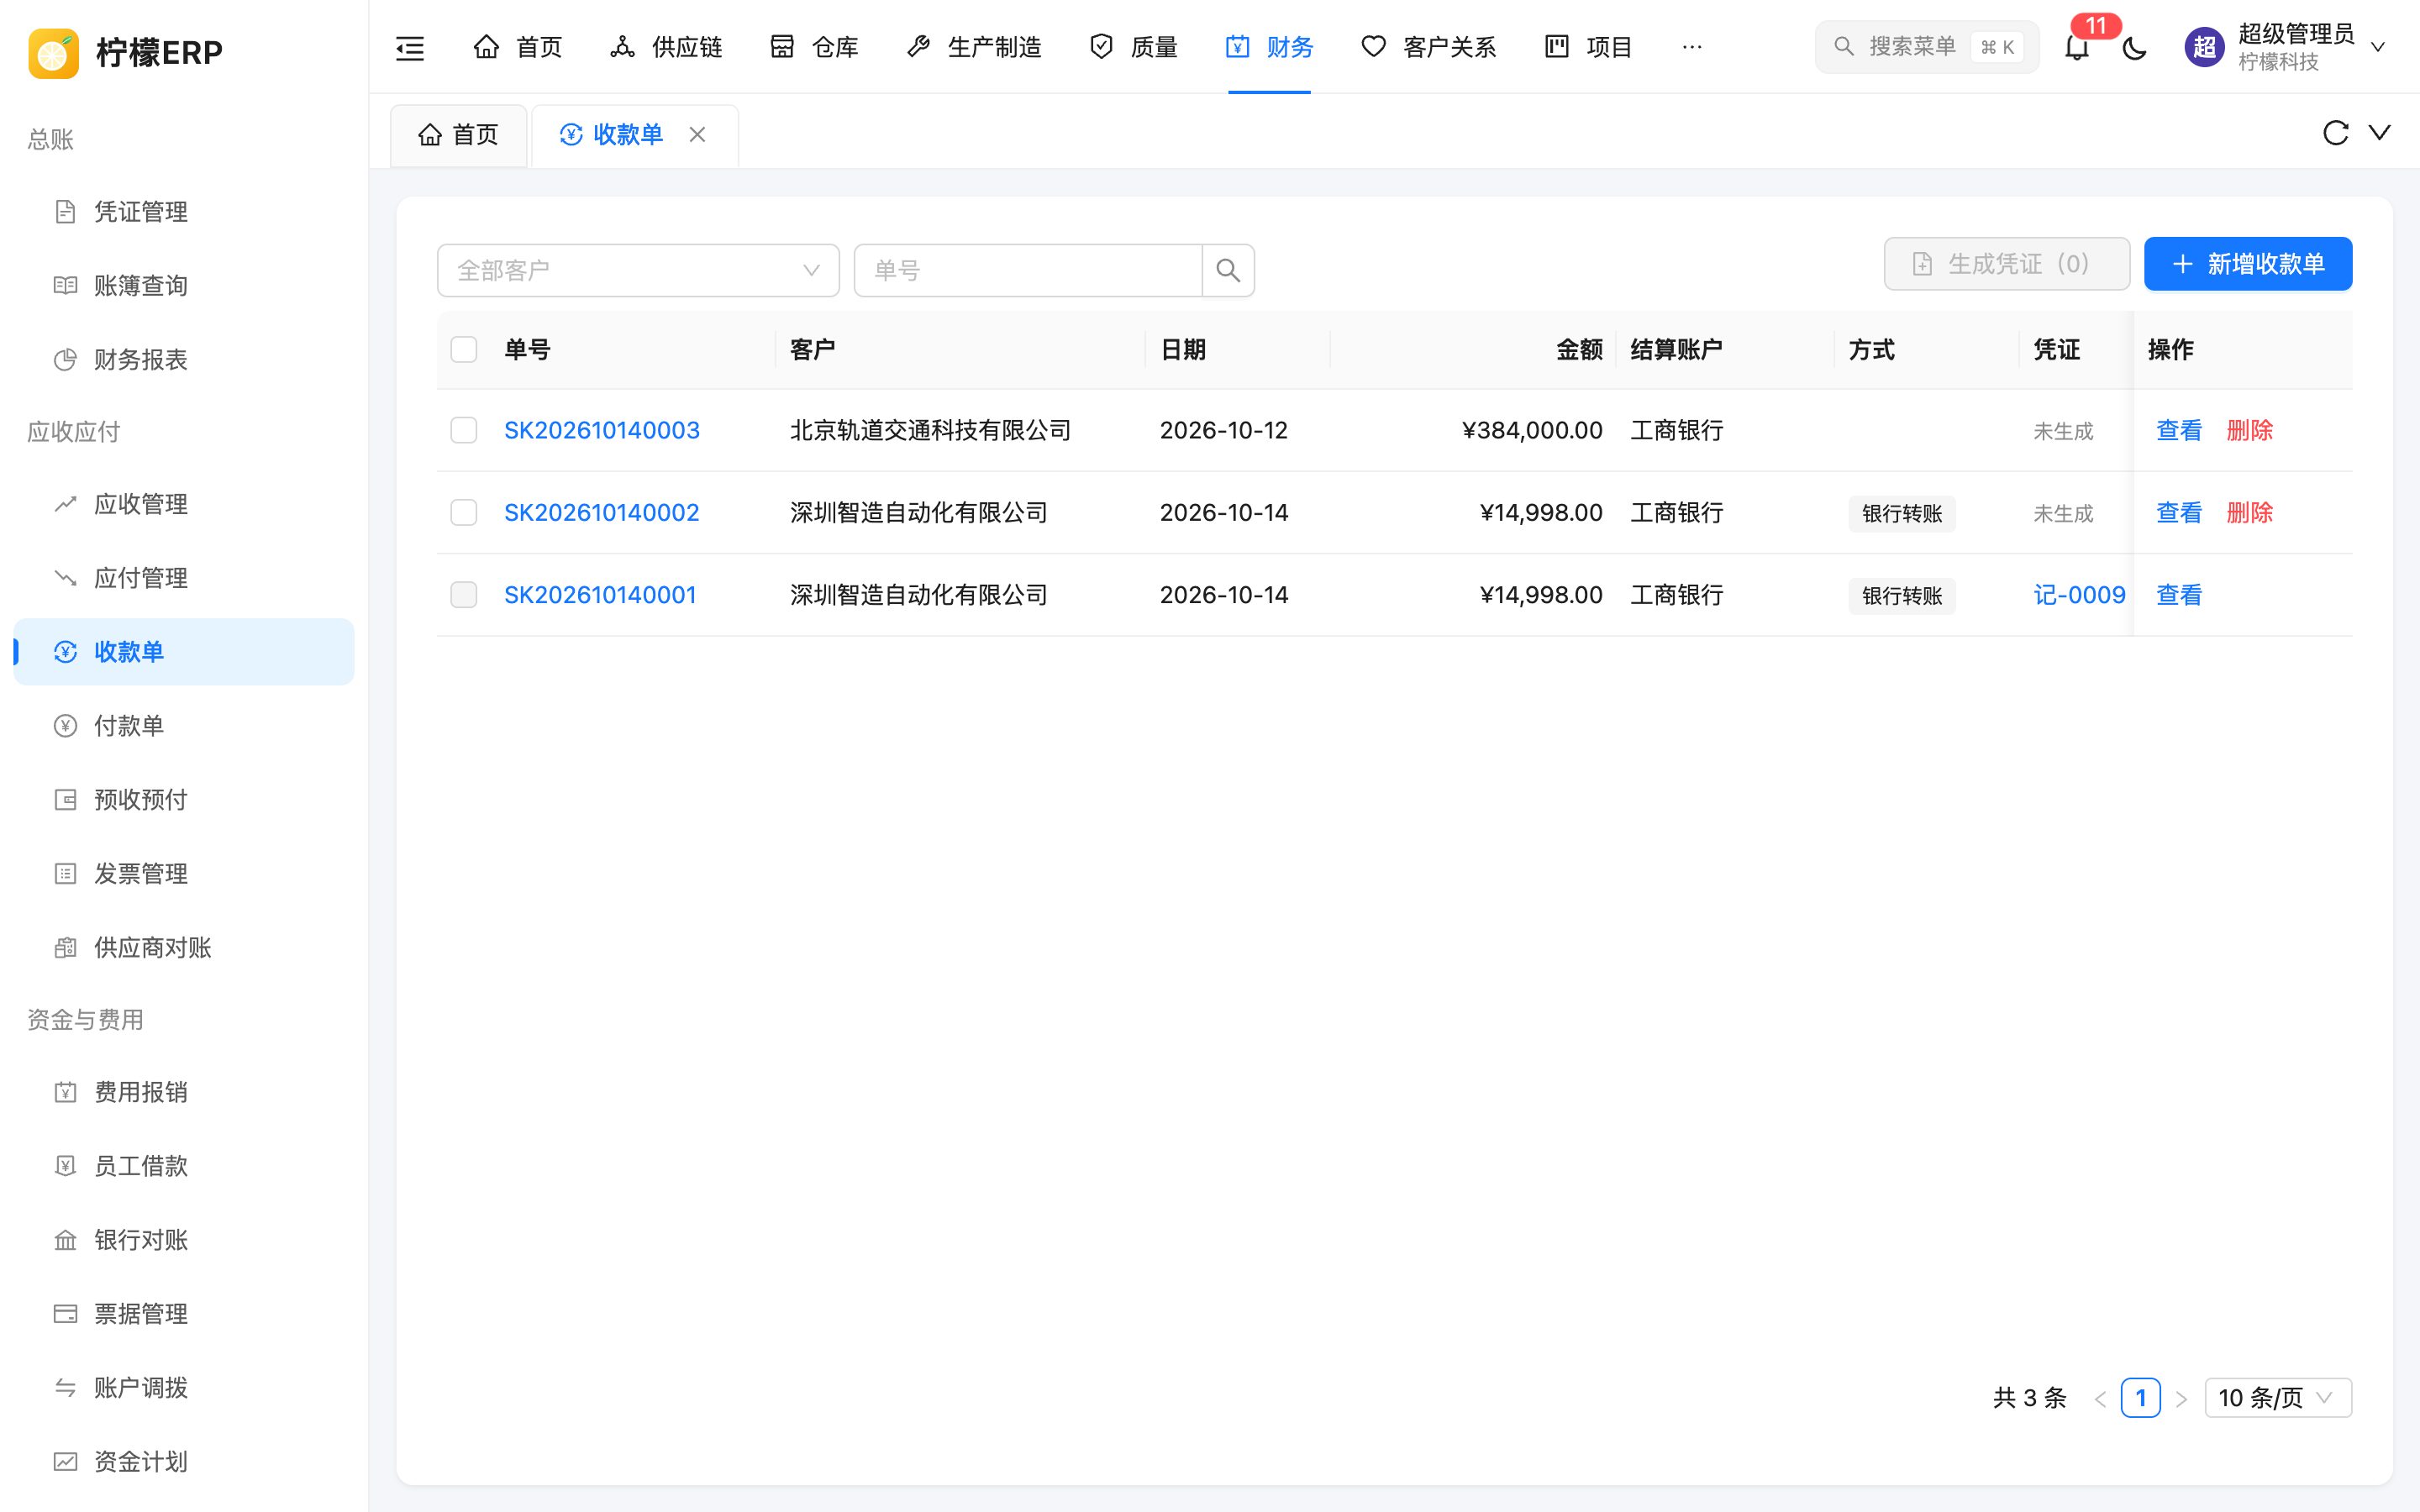Open 发票管理 sidebar item
Image resolution: width=2420 pixels, height=1512 pixels.
point(184,874)
